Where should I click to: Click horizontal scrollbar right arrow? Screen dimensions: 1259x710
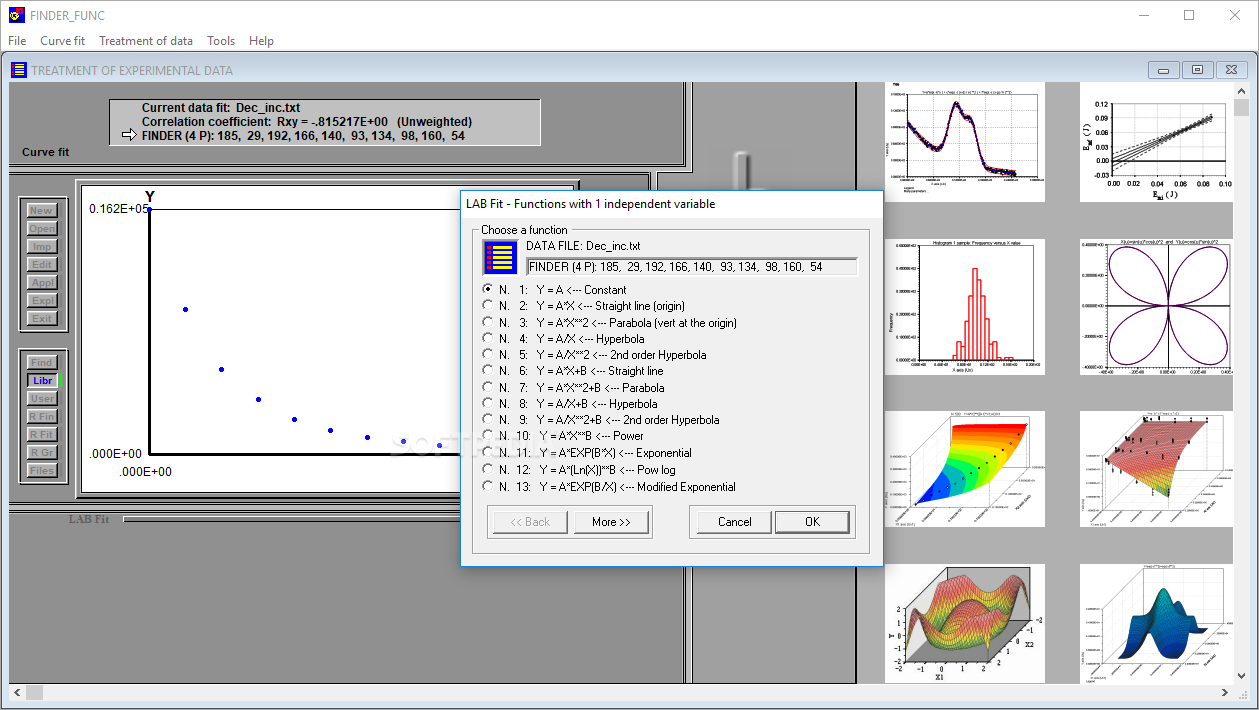(x=1226, y=692)
